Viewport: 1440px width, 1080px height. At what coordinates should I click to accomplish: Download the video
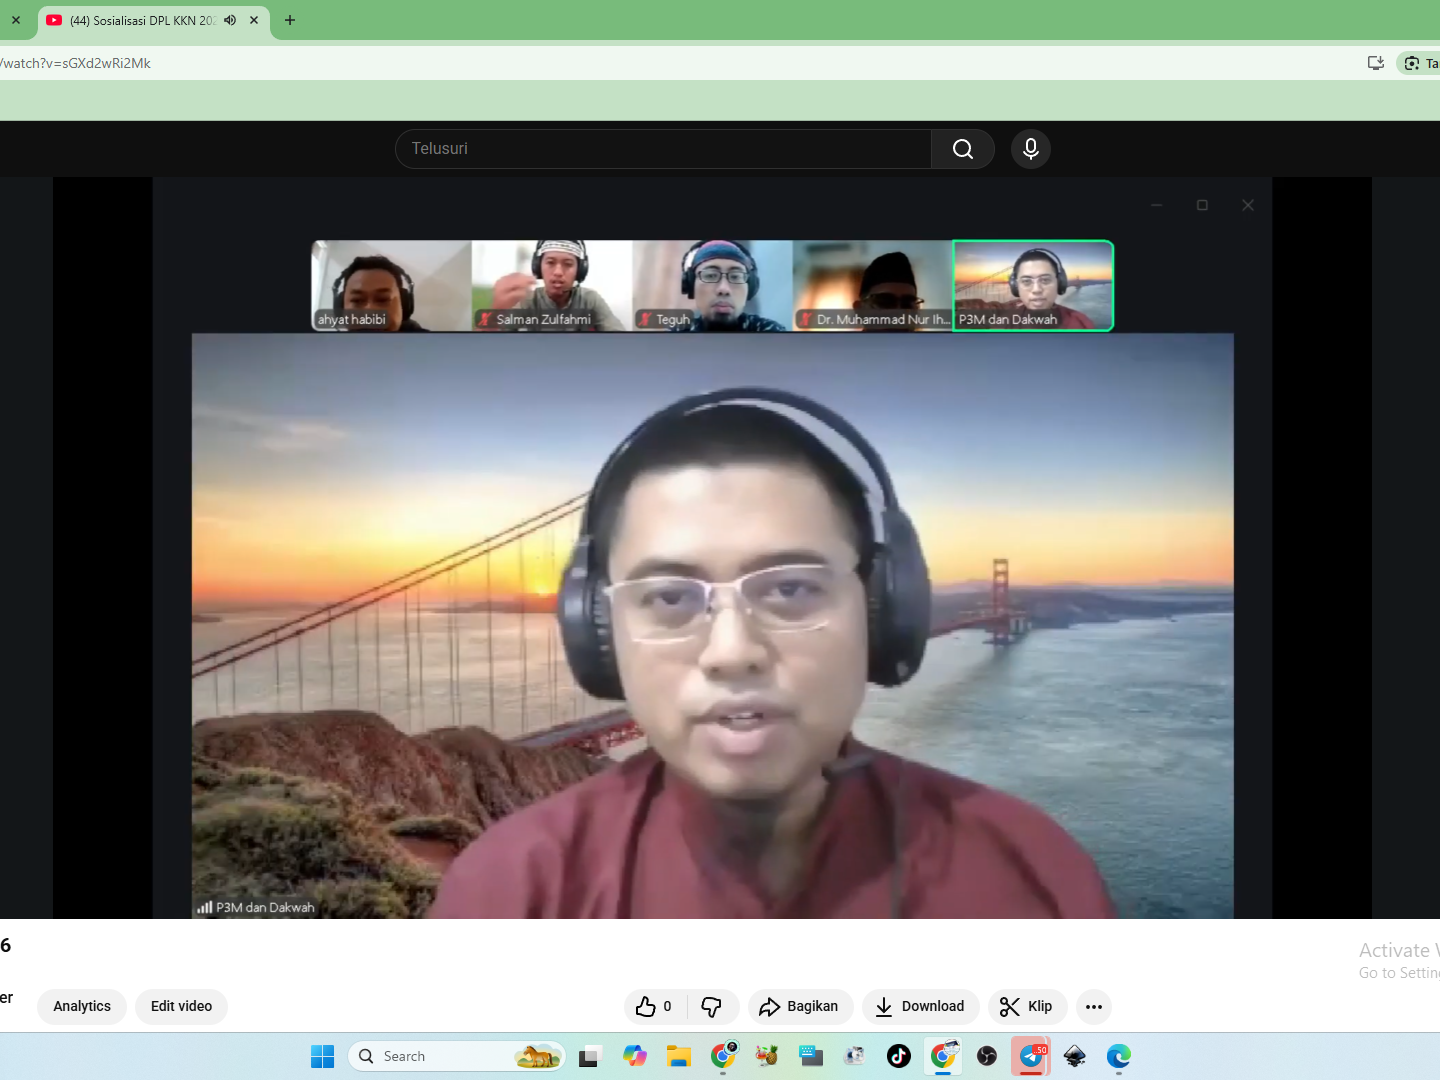coord(920,1006)
